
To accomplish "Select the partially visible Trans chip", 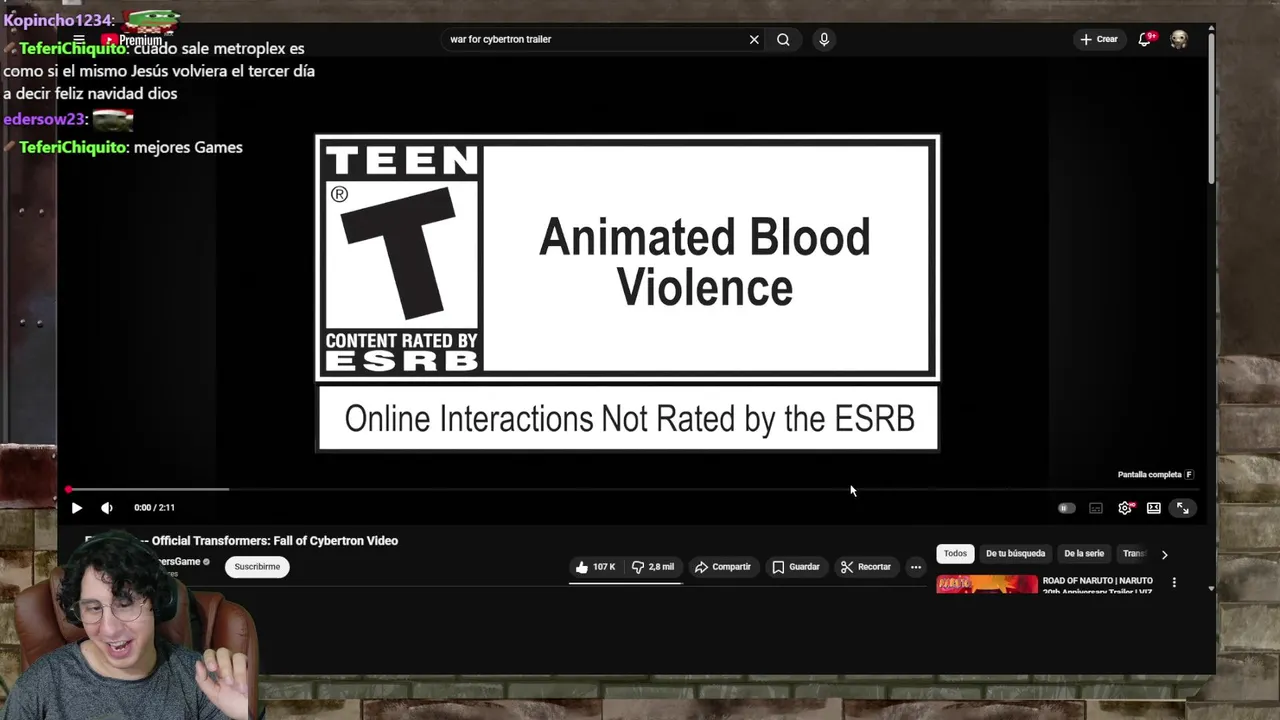I will point(1133,553).
